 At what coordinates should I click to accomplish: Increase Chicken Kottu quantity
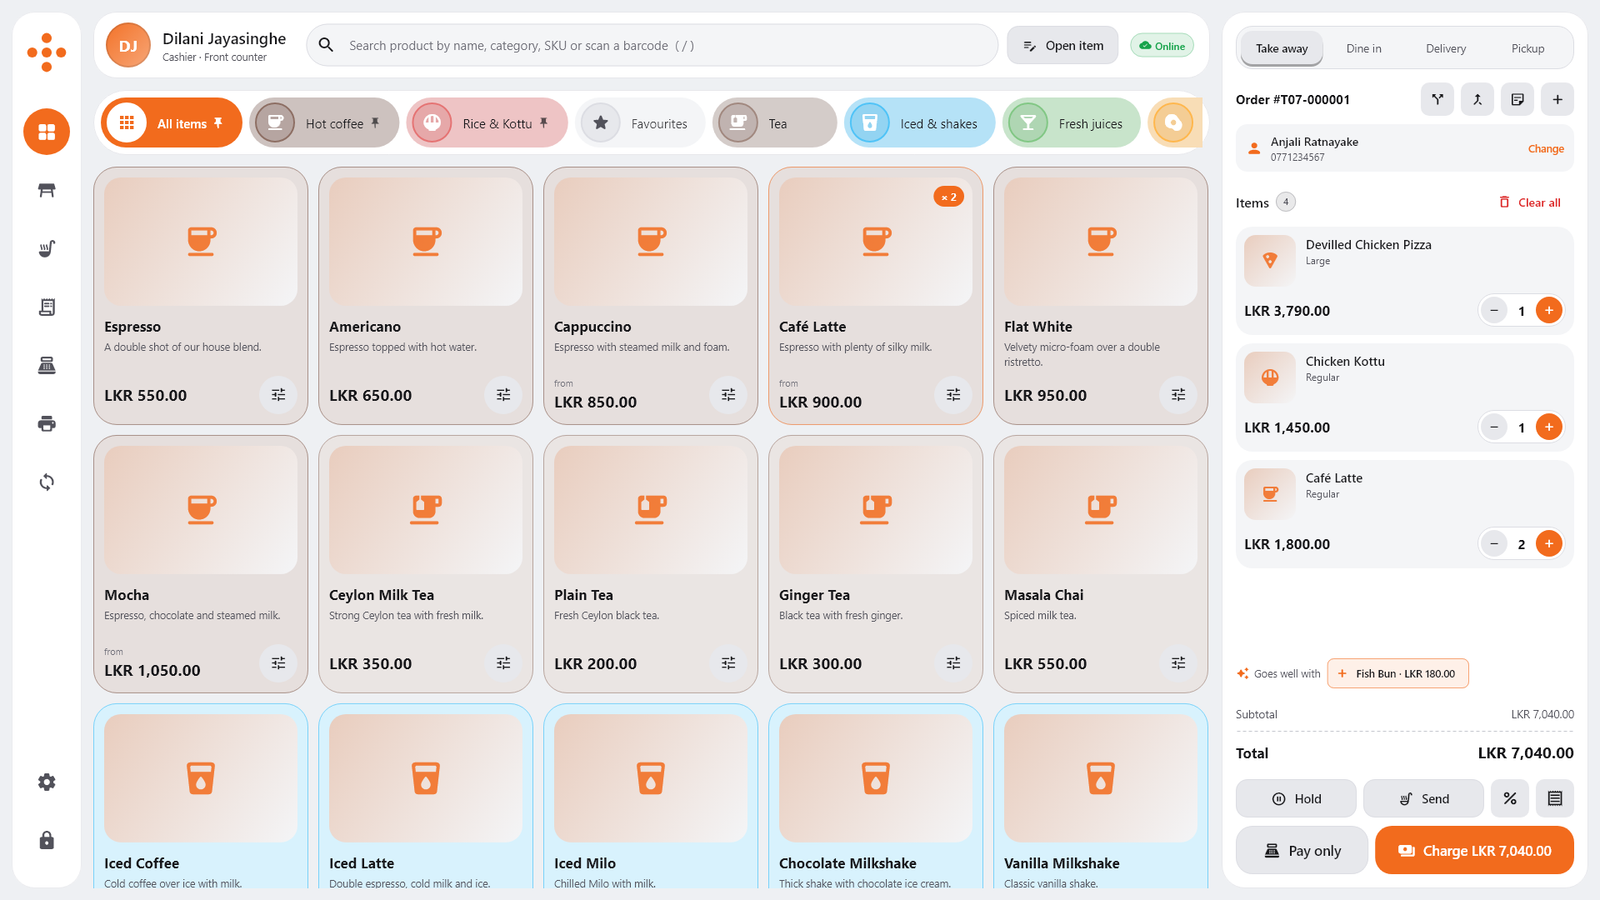1549,427
